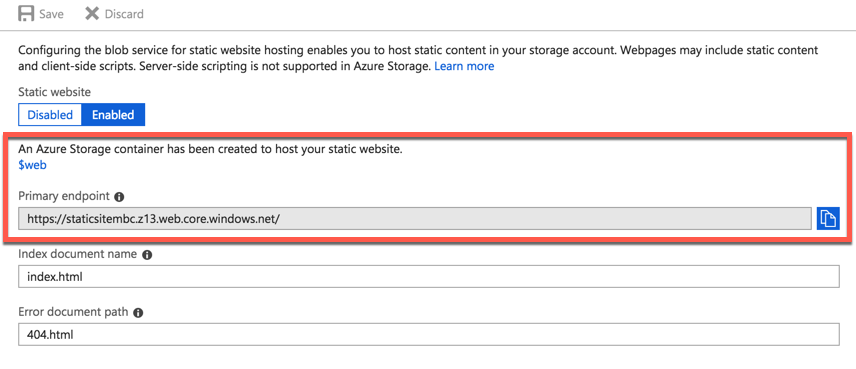
Task: Click the 'An Azure Storage container has been created' message
Action: (x=210, y=150)
